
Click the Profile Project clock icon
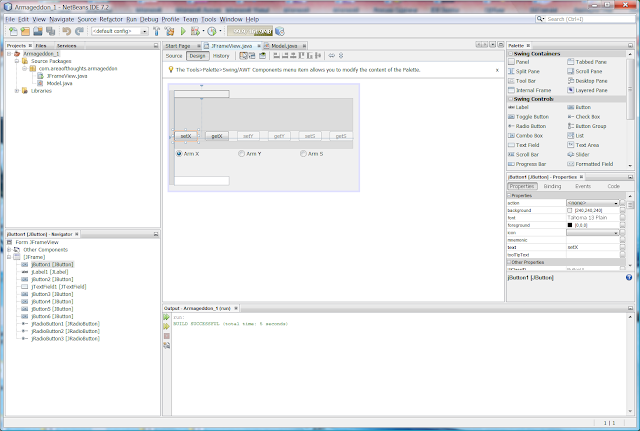coord(211,31)
